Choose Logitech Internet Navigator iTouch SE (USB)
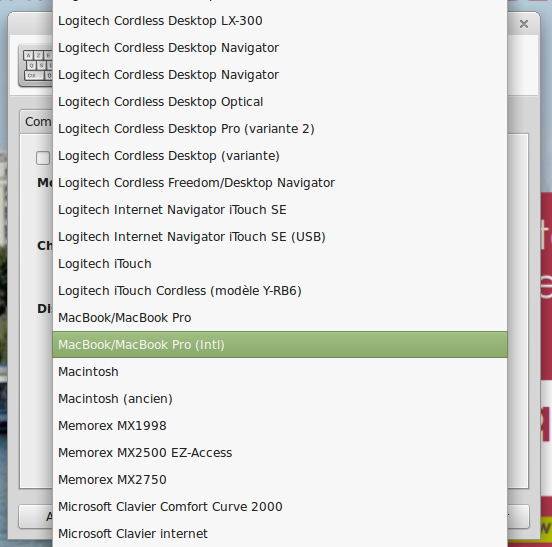 point(280,237)
